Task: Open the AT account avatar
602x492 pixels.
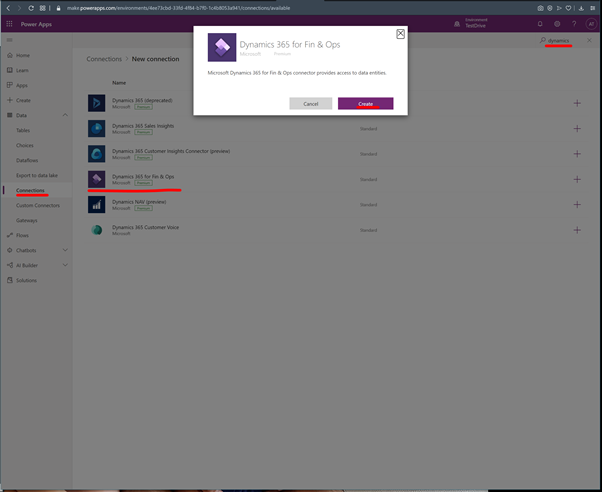Action: pyautogui.click(x=591, y=24)
